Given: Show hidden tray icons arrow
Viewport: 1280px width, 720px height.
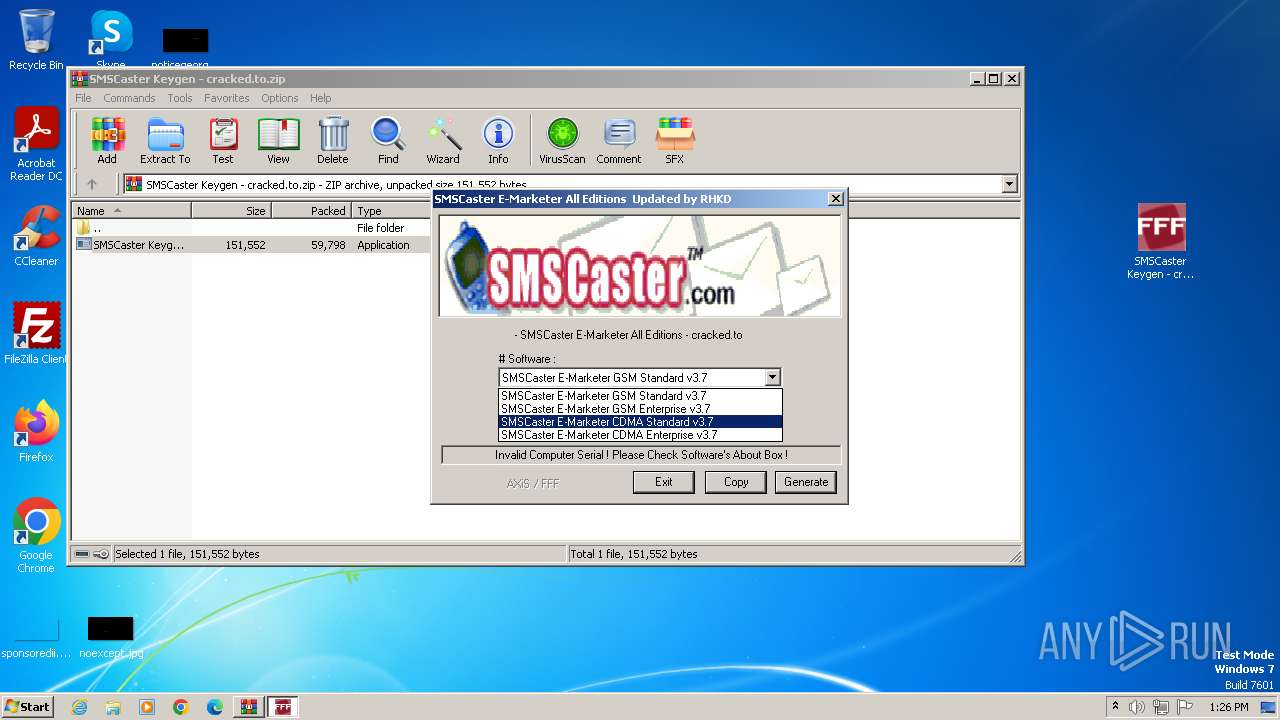Looking at the screenshot, I should [x=1115, y=706].
